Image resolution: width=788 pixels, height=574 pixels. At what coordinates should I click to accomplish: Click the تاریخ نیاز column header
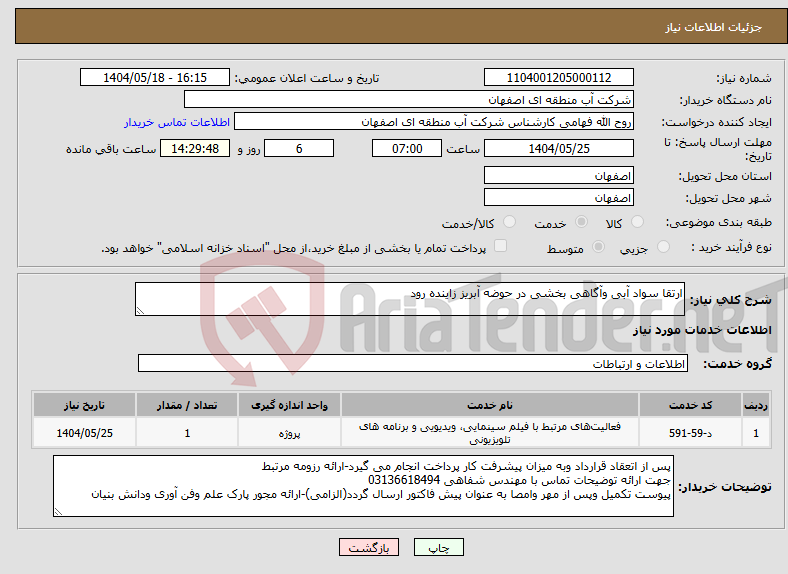point(84,405)
